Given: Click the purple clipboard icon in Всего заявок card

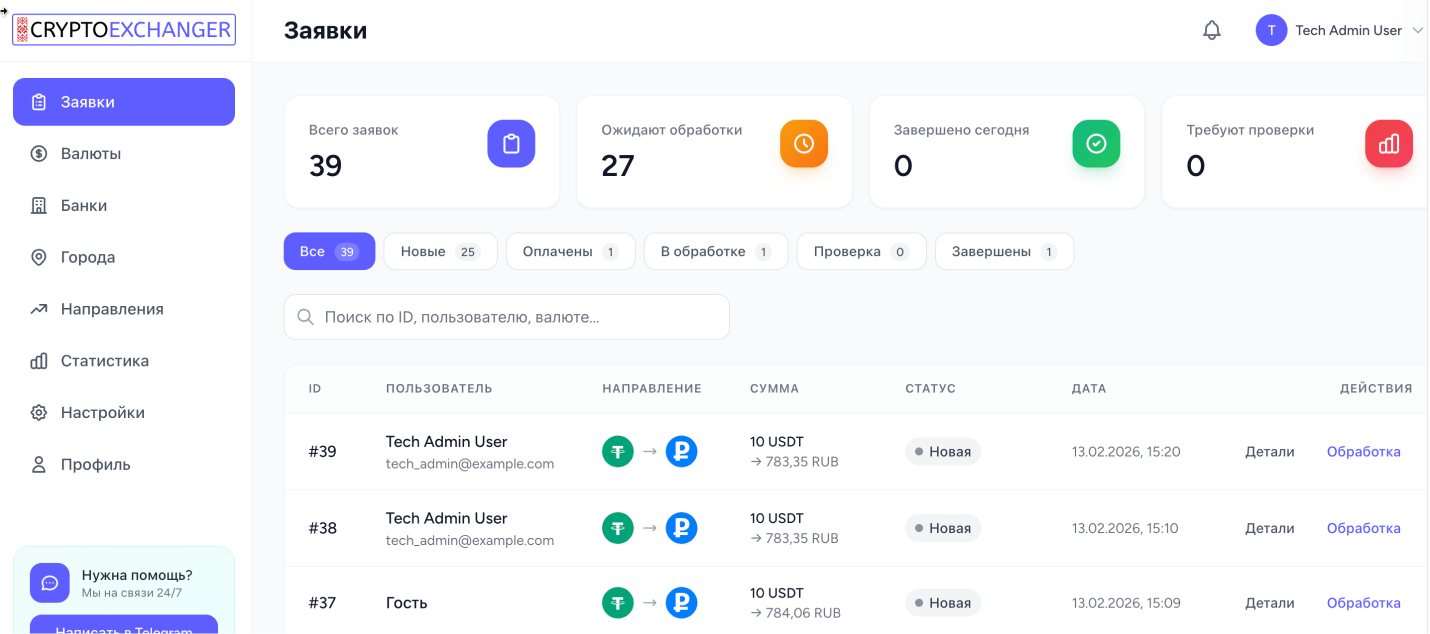Looking at the screenshot, I should pyautogui.click(x=511, y=144).
